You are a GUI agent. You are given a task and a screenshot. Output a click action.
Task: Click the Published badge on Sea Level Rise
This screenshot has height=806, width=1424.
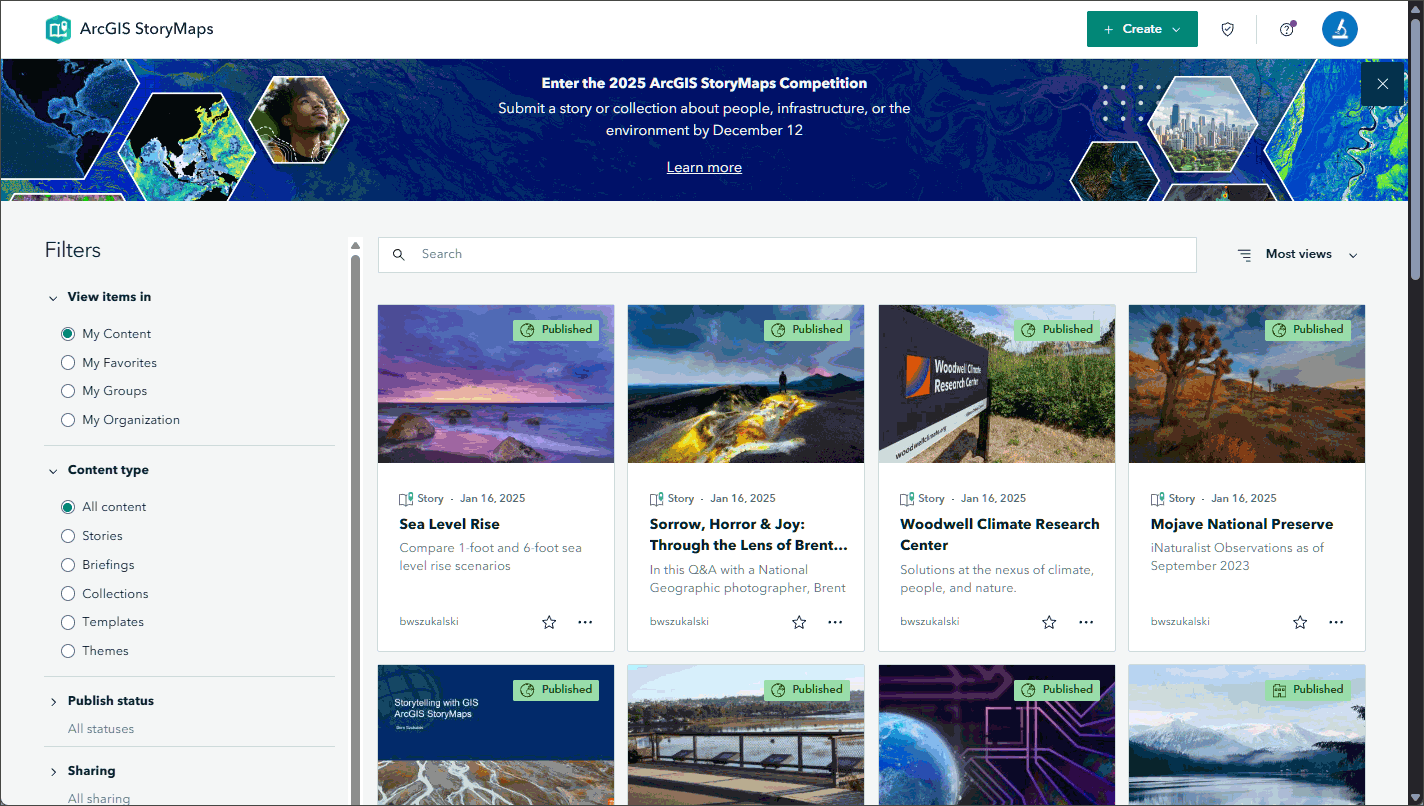pos(556,329)
